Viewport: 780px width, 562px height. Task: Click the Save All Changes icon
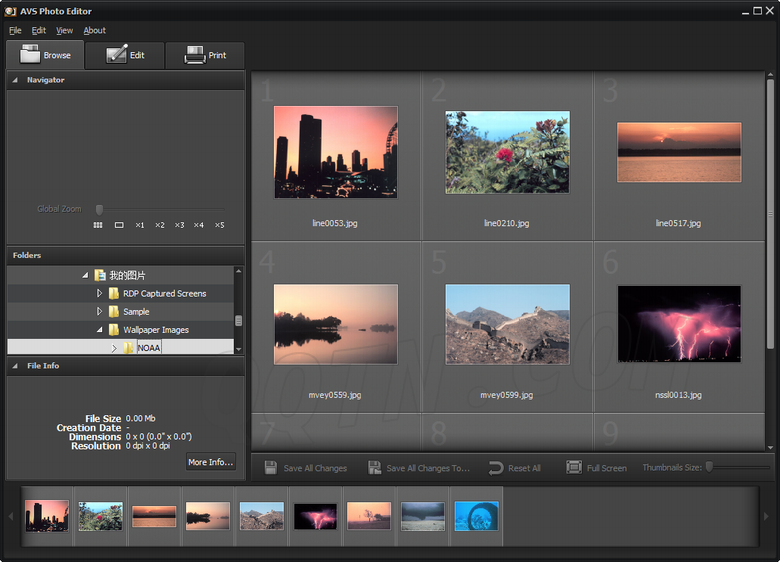[x=269, y=468]
